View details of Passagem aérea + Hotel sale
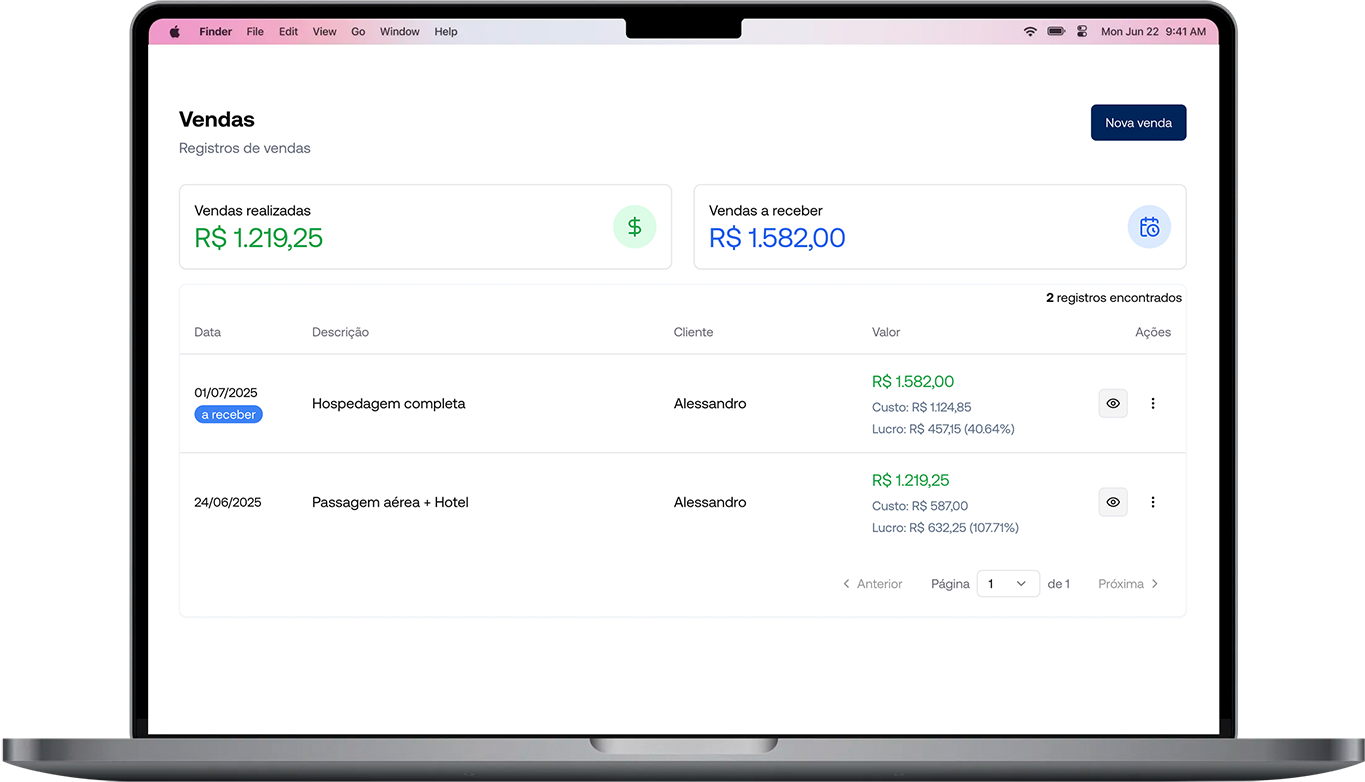1365x782 pixels. click(1112, 502)
